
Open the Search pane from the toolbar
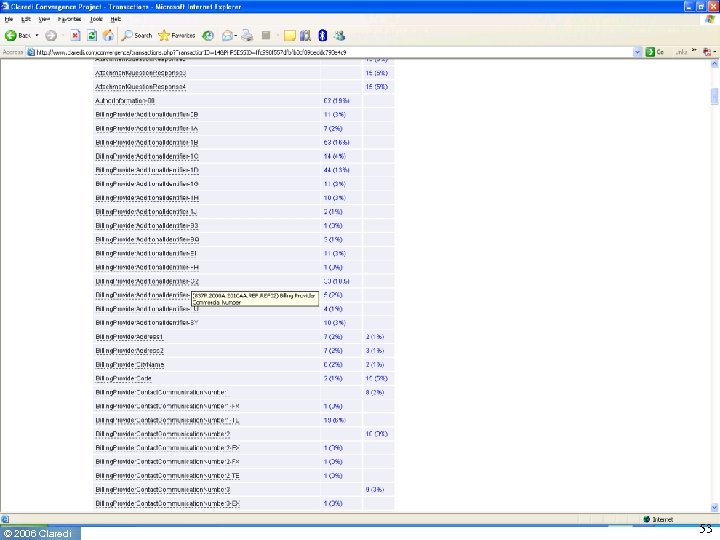pos(137,35)
